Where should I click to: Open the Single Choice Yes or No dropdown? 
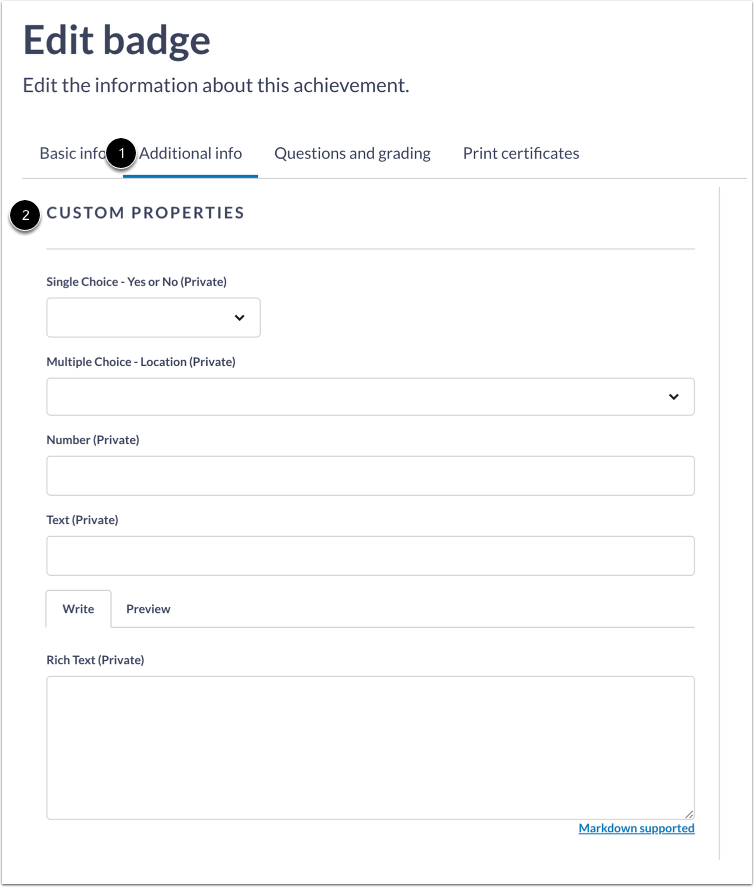tap(152, 317)
